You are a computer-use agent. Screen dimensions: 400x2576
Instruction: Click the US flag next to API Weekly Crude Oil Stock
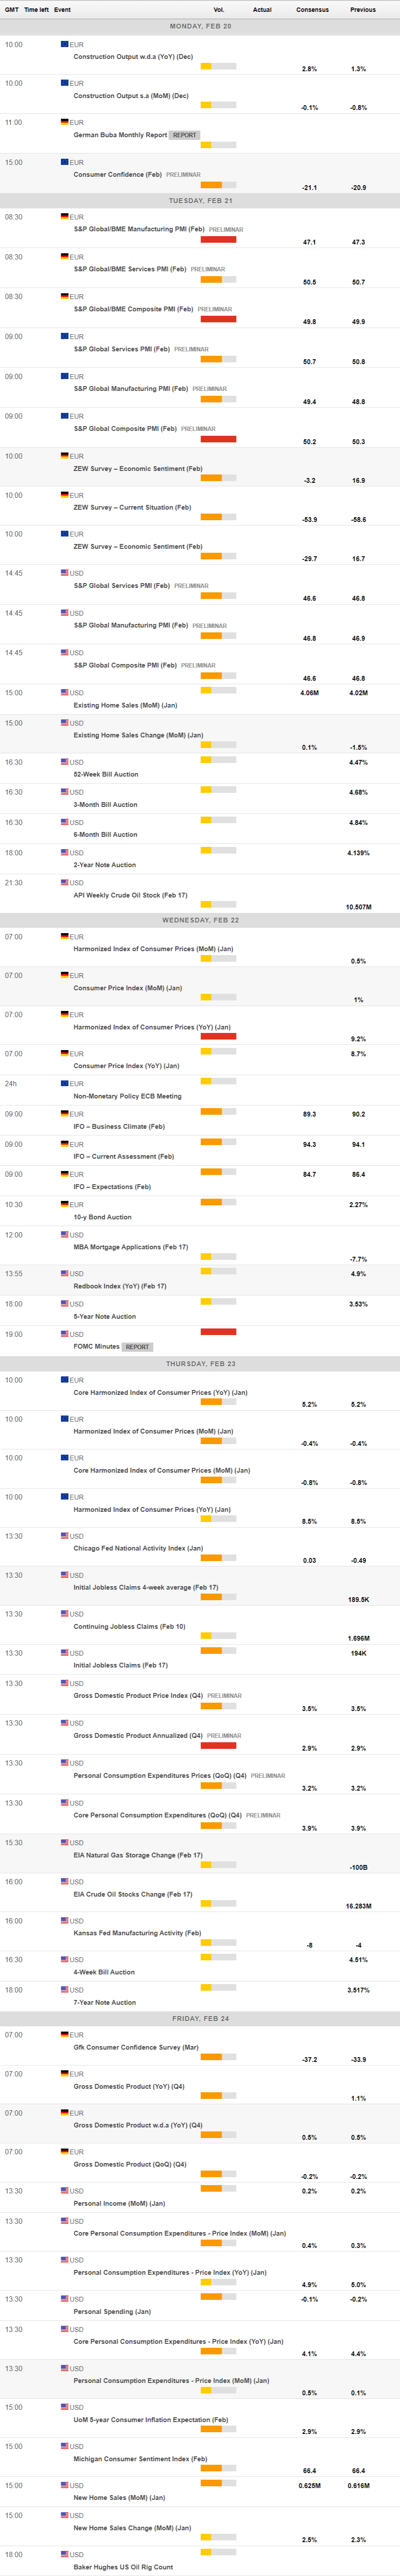(x=65, y=882)
